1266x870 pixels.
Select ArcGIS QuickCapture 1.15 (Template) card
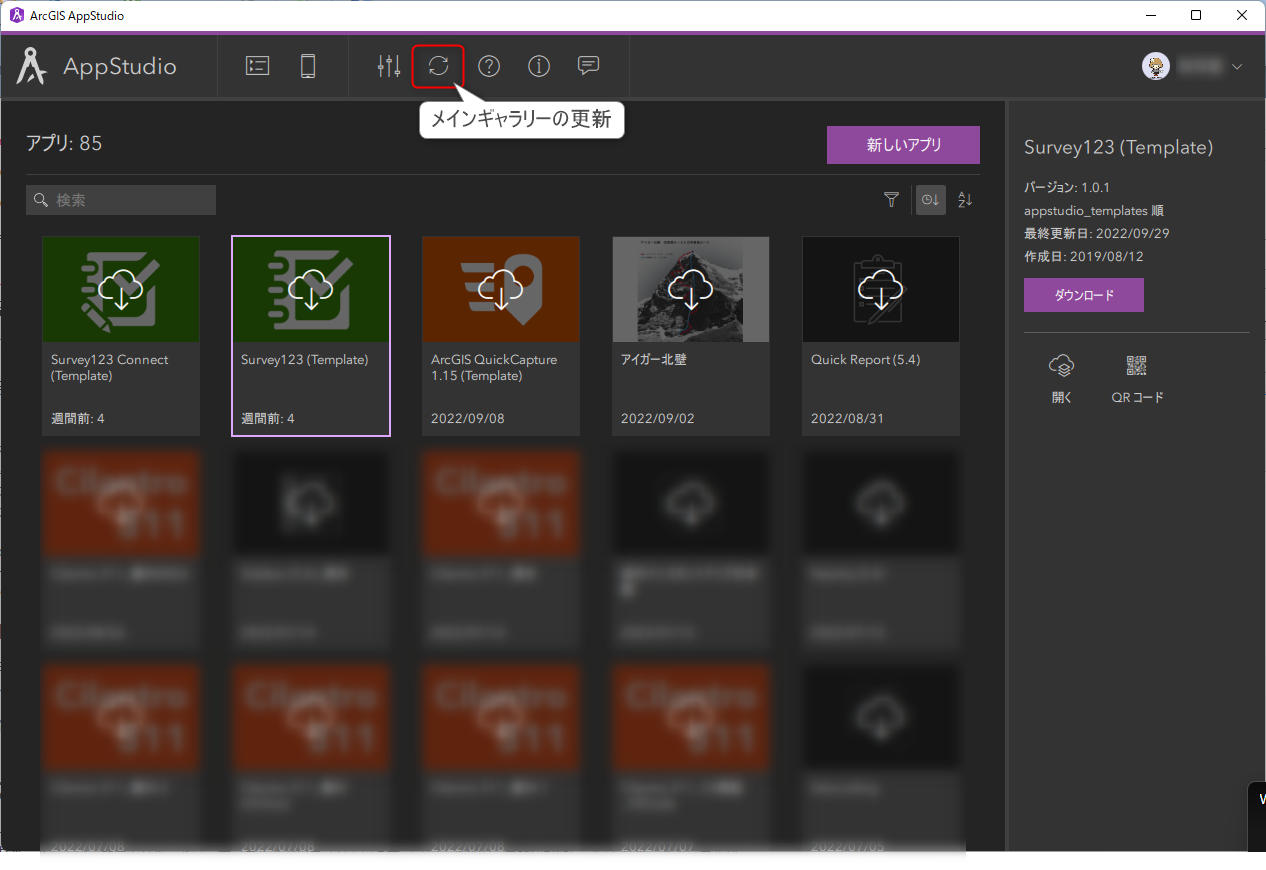tap(501, 336)
